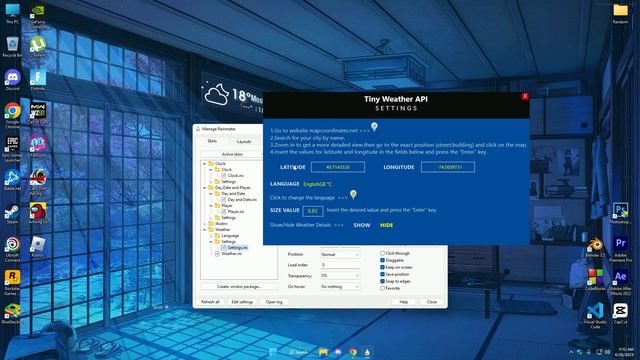This screenshot has height=360, width=640.
Task: Open the Active skins dropdown button
Action: tap(232, 154)
